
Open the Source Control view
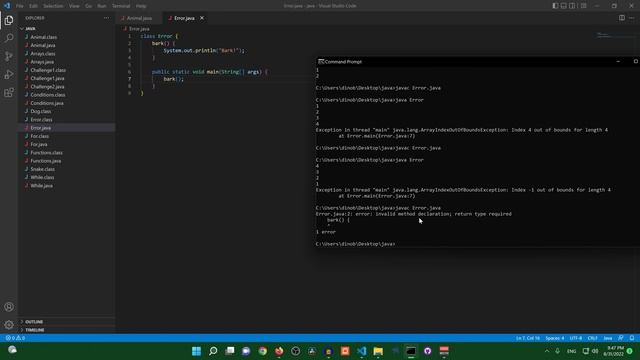coord(9,56)
